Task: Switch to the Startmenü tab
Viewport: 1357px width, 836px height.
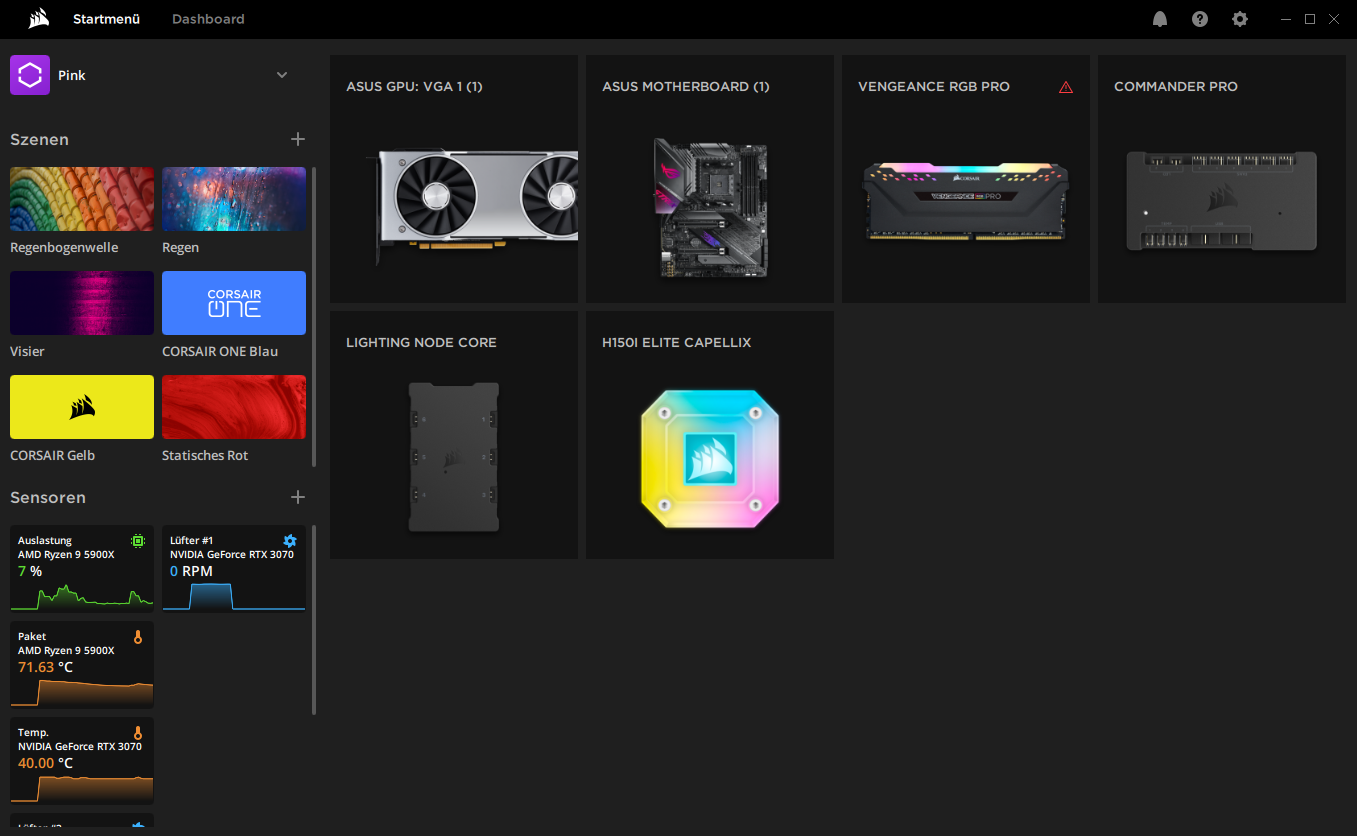Action: tap(106, 19)
